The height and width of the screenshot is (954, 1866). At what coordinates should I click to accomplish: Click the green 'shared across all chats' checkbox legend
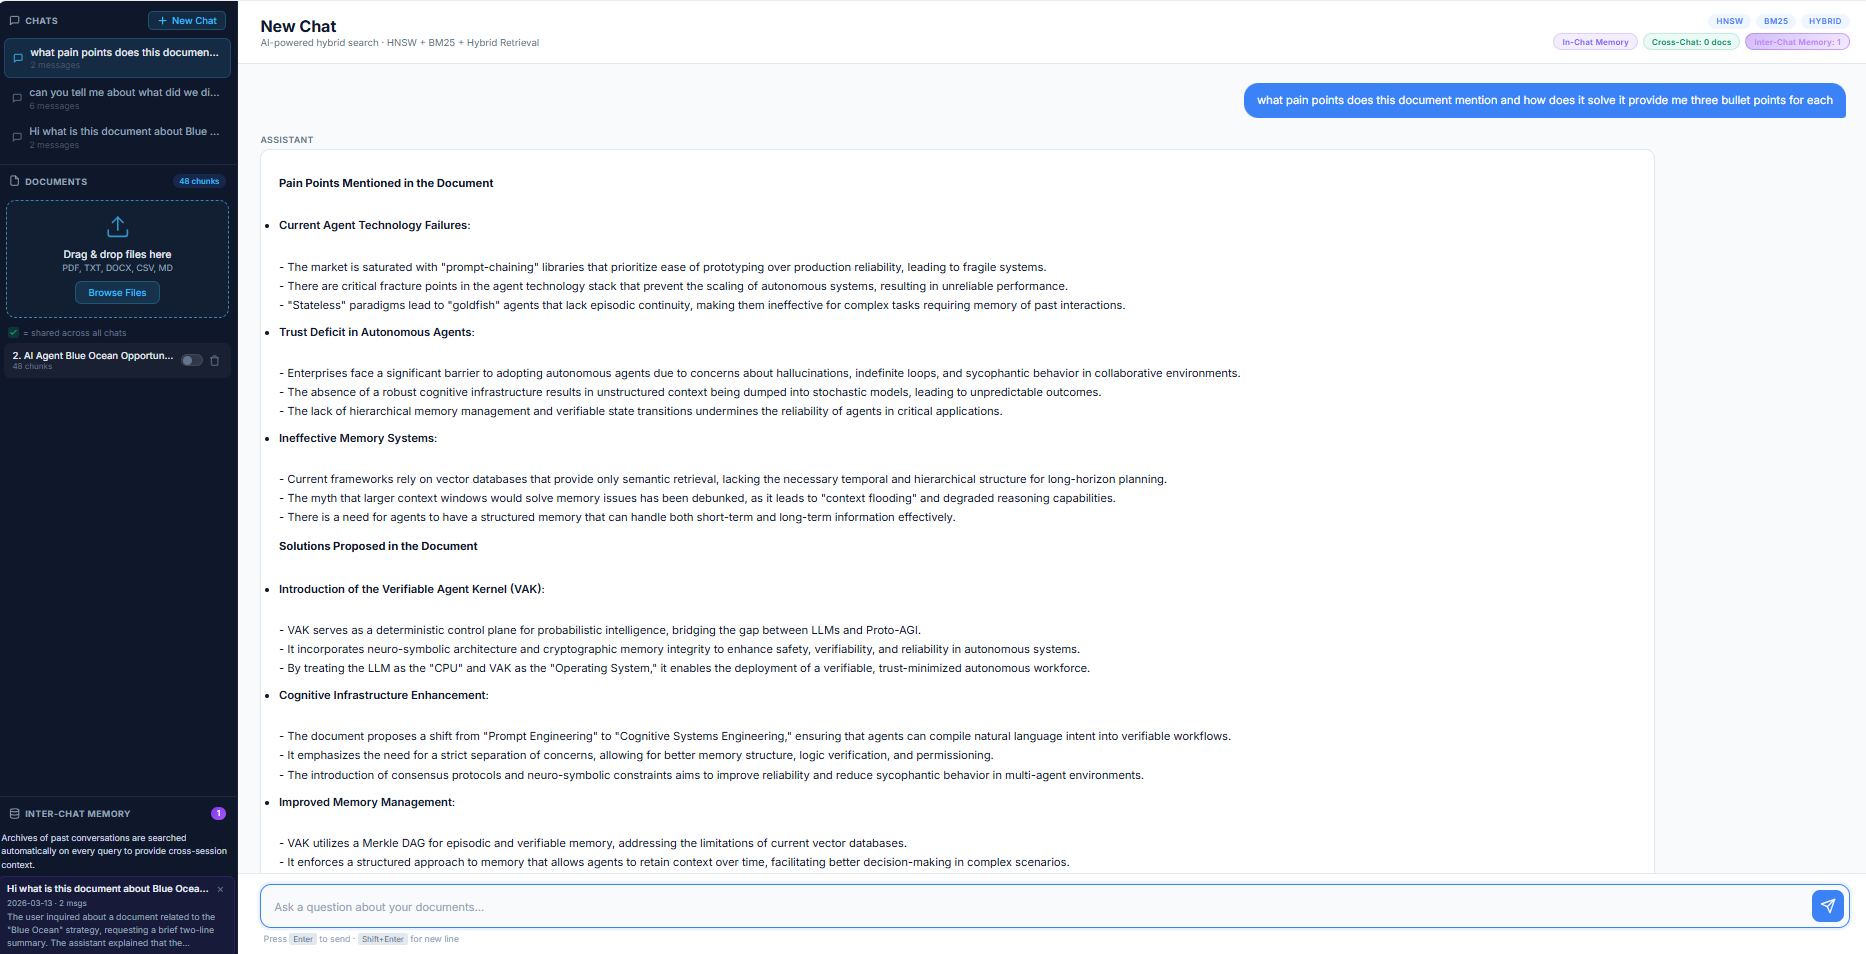[13, 332]
